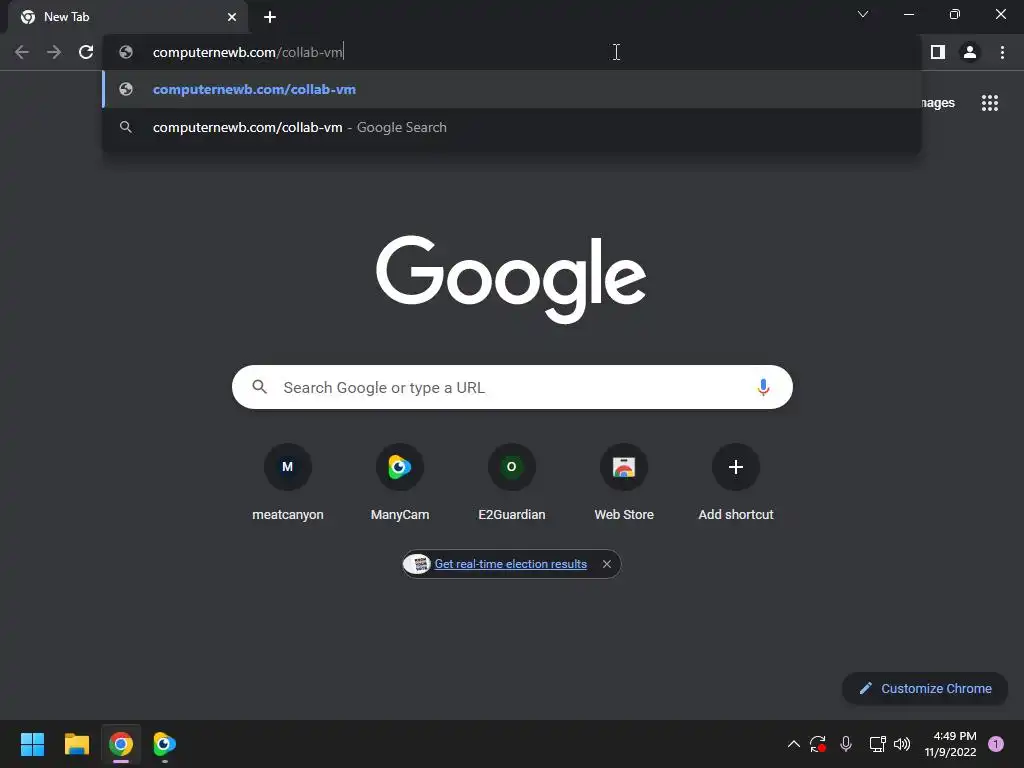Click the Search Google or type a URL box

[x=512, y=387]
